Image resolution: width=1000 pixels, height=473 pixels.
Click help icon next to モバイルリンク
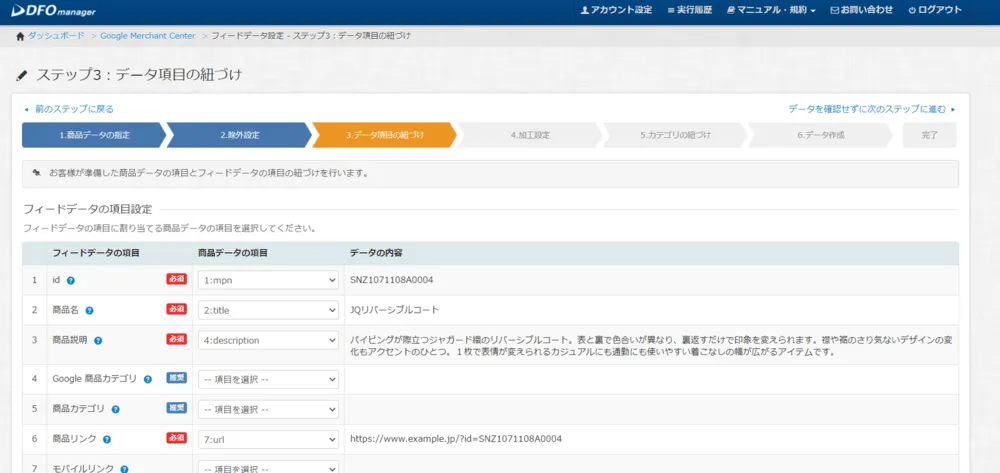coord(124,469)
